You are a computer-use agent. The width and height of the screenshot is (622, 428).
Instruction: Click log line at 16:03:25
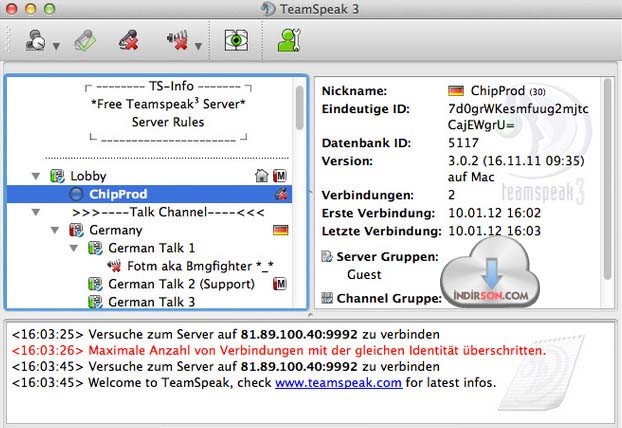(225, 334)
